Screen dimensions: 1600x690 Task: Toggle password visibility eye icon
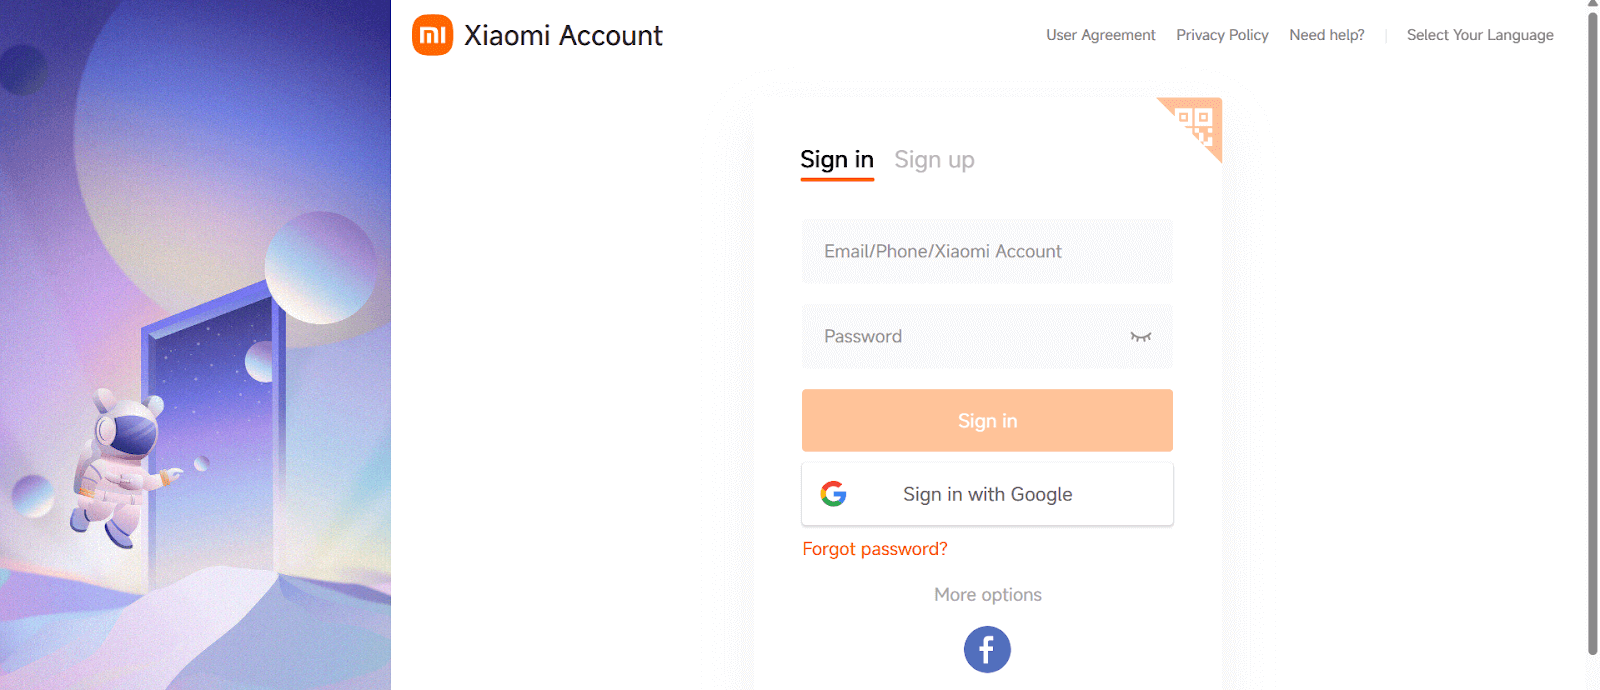pos(1140,337)
